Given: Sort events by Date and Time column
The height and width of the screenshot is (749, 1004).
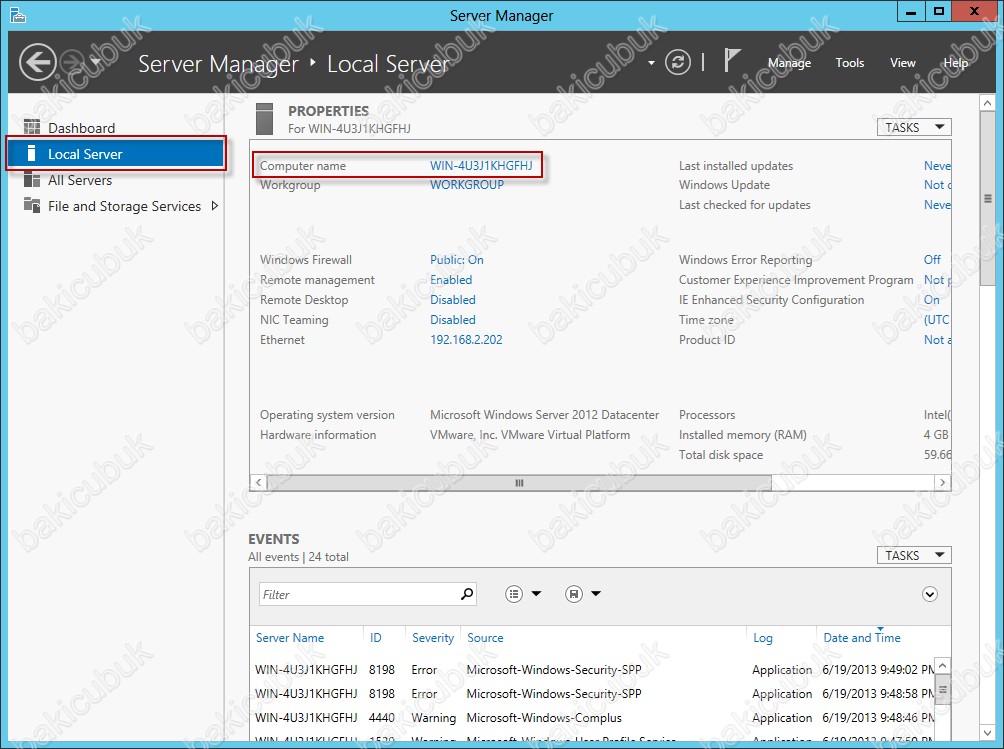Looking at the screenshot, I should 862,638.
